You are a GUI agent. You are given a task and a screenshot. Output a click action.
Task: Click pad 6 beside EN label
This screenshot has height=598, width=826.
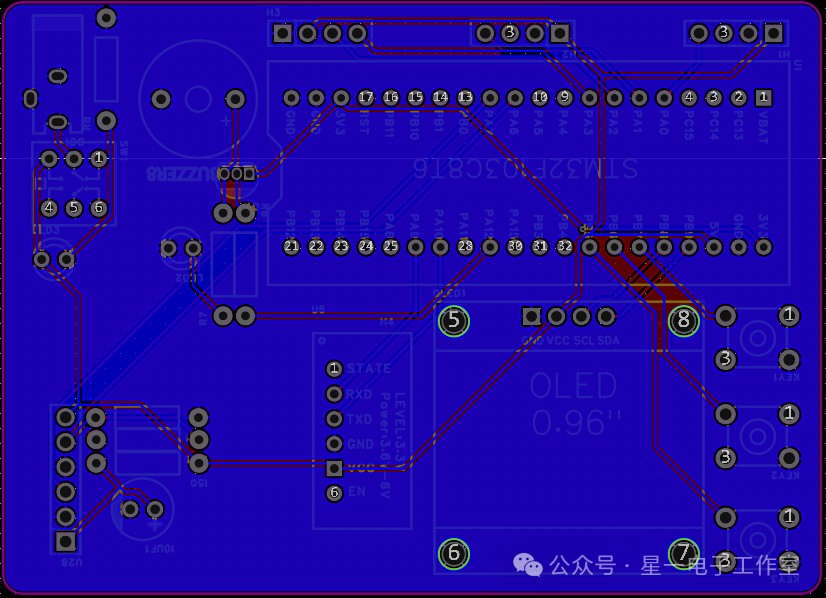pos(334,493)
